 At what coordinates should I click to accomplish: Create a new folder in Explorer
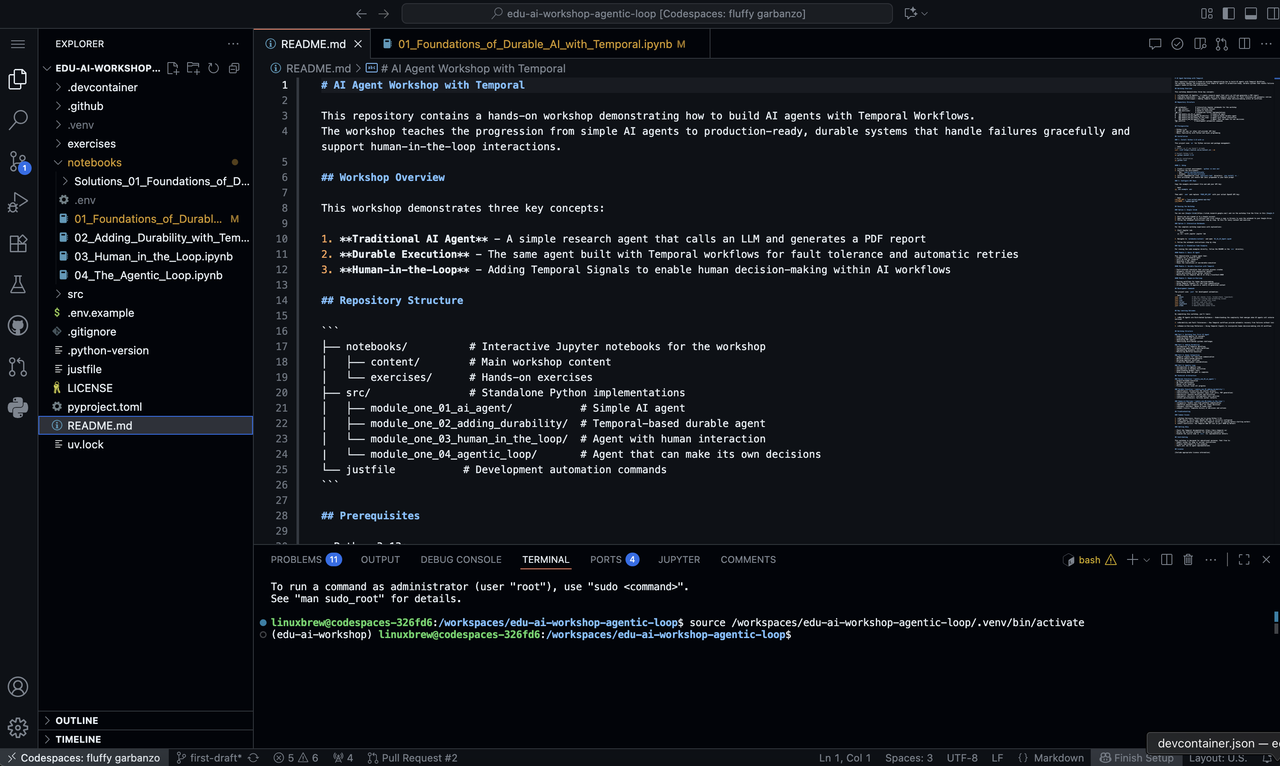pos(193,68)
